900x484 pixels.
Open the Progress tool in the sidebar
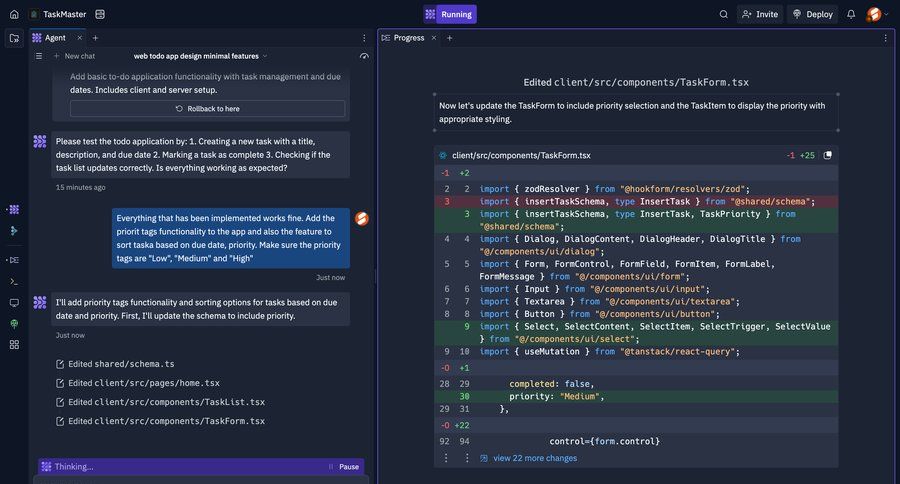click(14, 260)
